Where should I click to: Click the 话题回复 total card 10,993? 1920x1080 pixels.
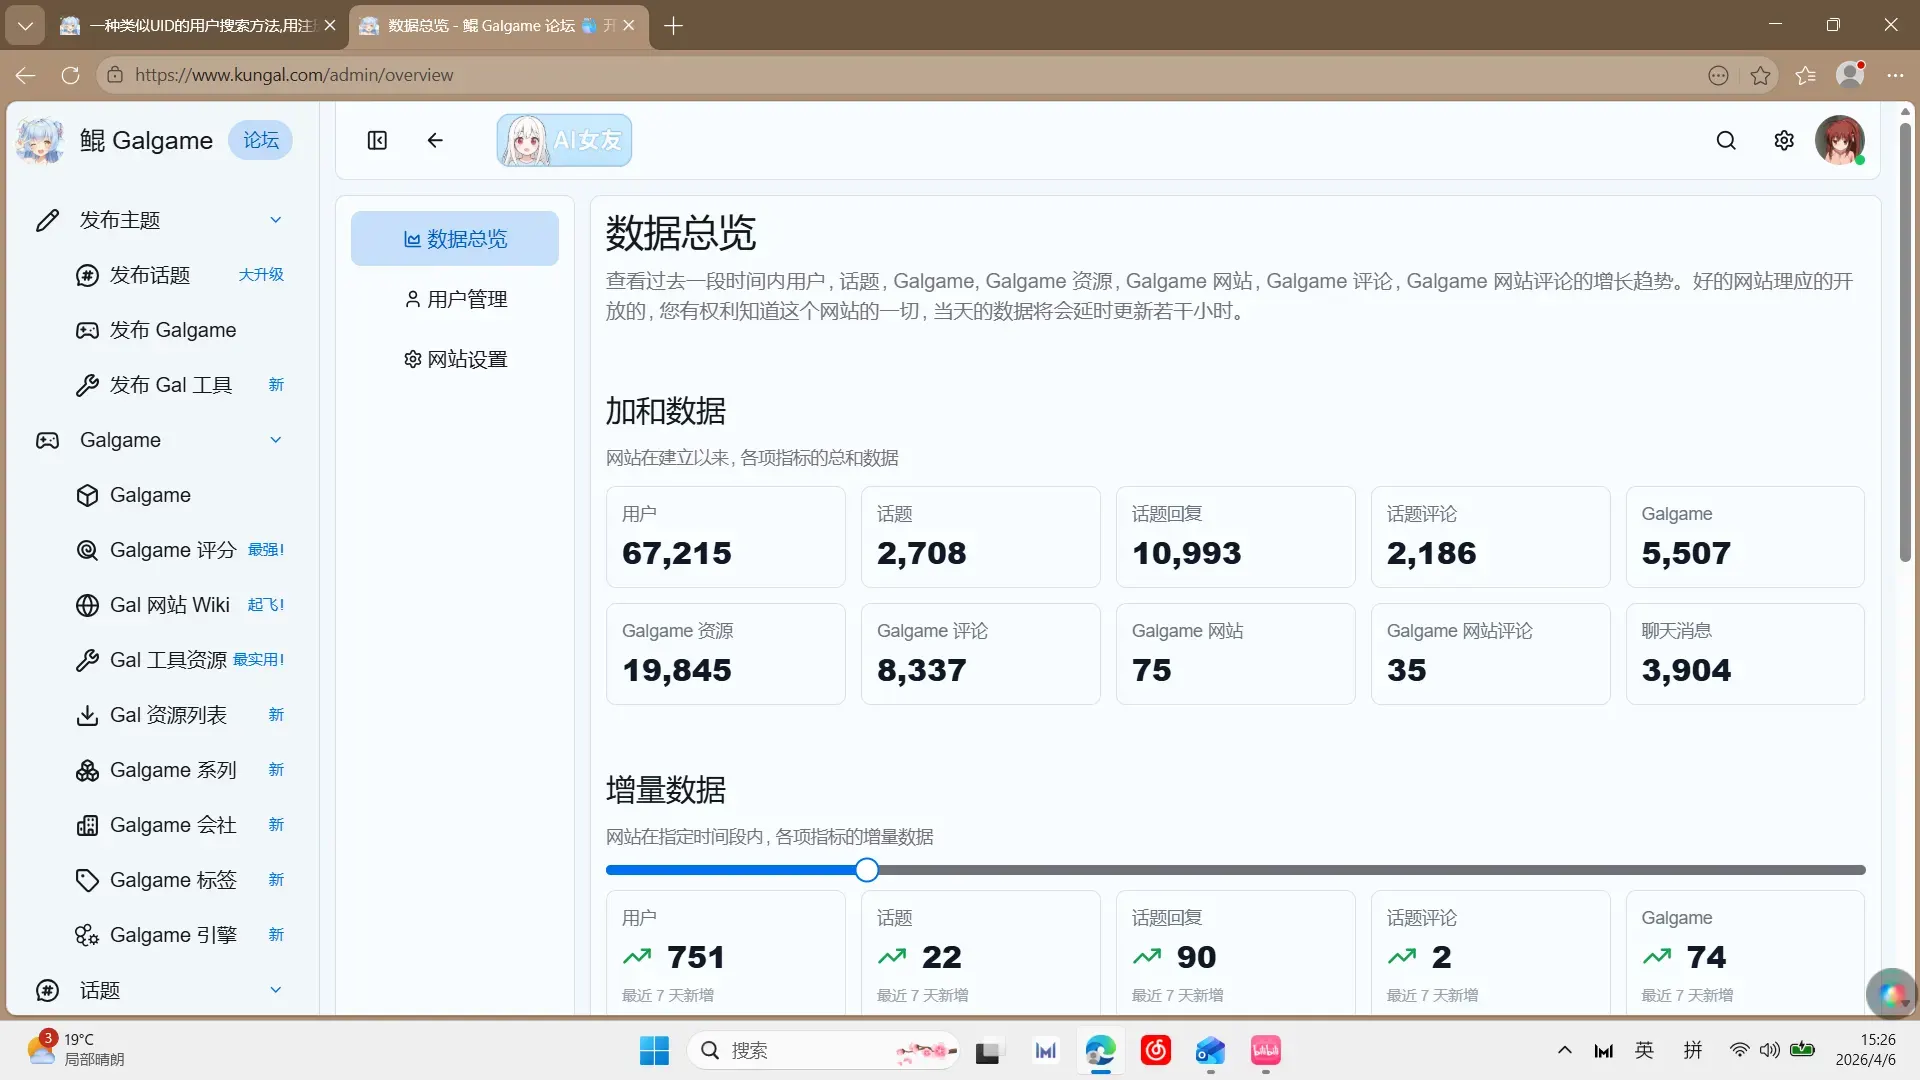click(x=1236, y=537)
